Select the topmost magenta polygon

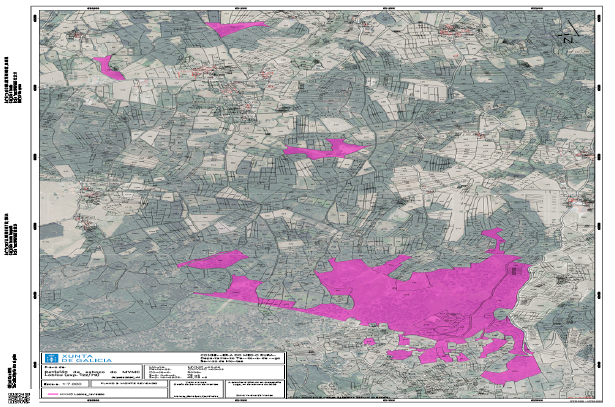point(235,28)
